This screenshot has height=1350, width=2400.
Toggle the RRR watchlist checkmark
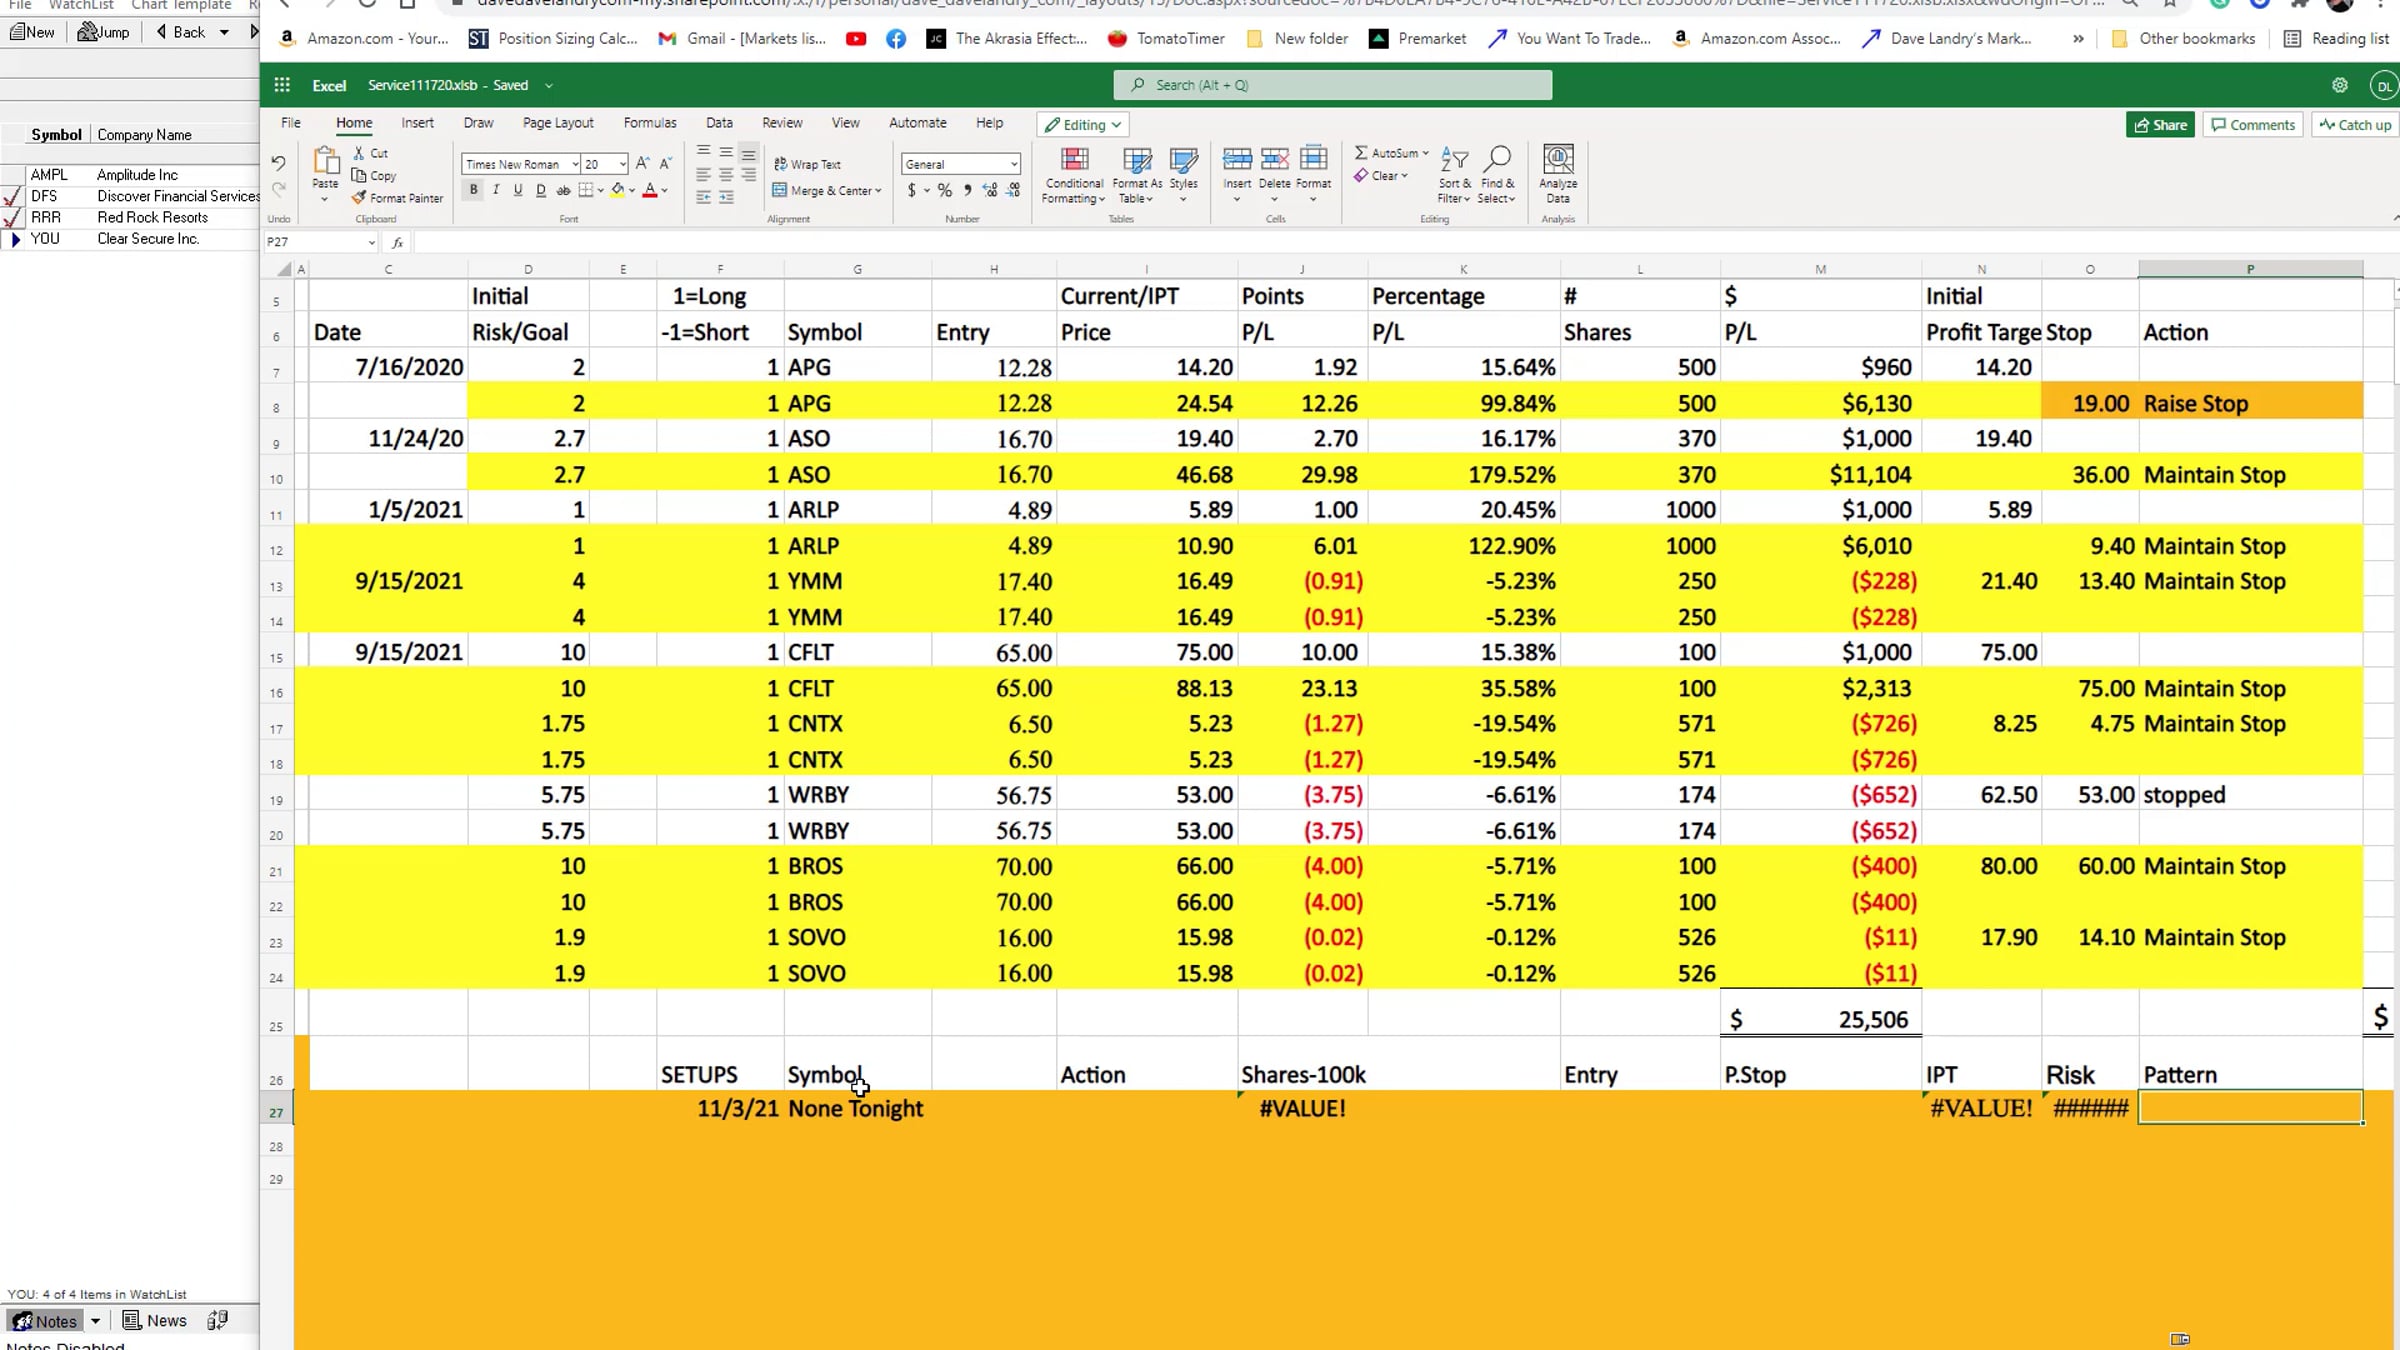[x=13, y=218]
